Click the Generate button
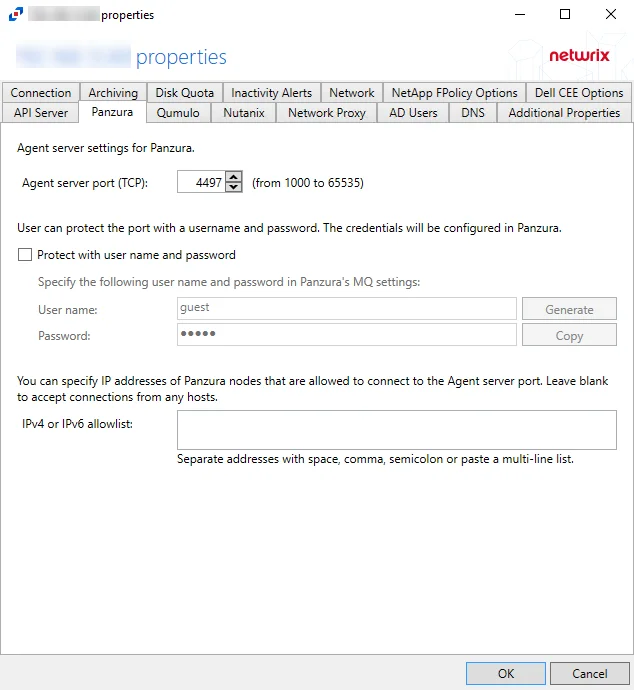The height and width of the screenshot is (690, 634). [x=569, y=308]
